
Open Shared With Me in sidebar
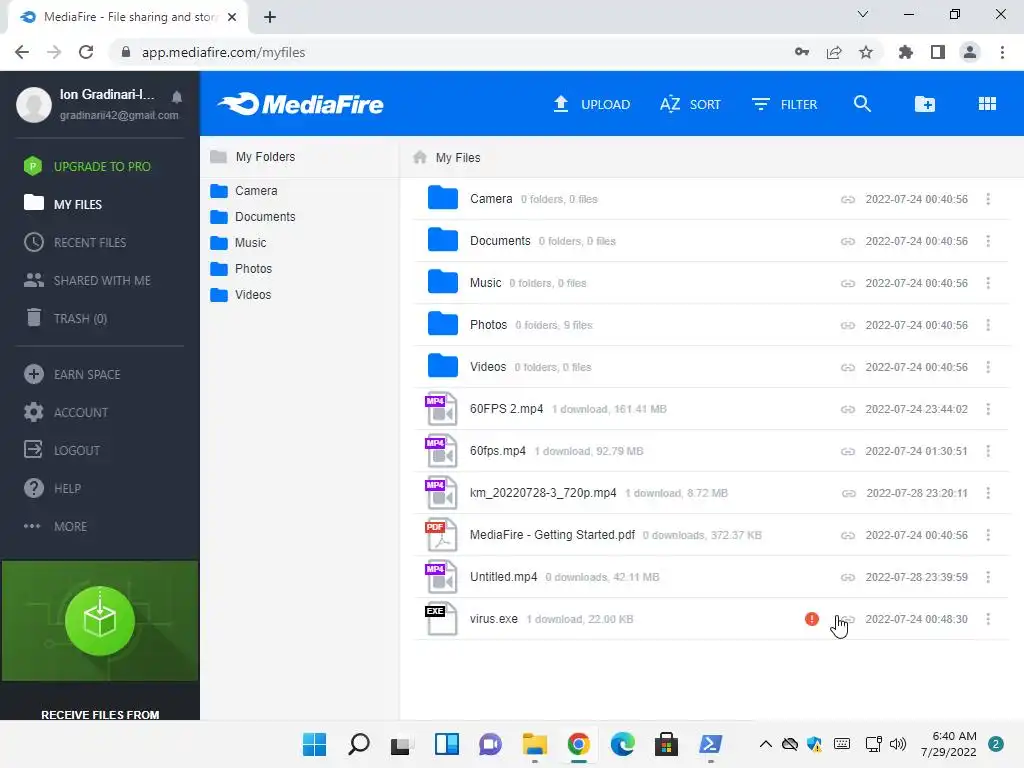pos(88,280)
